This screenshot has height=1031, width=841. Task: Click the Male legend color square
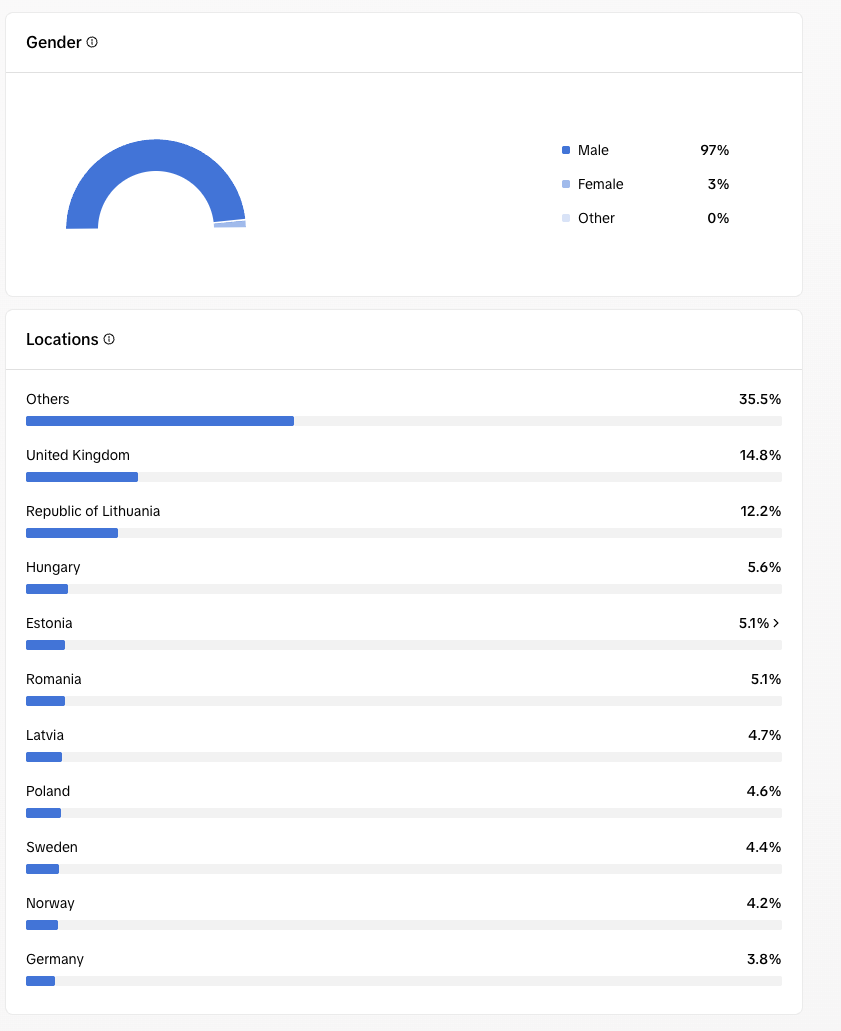click(565, 150)
